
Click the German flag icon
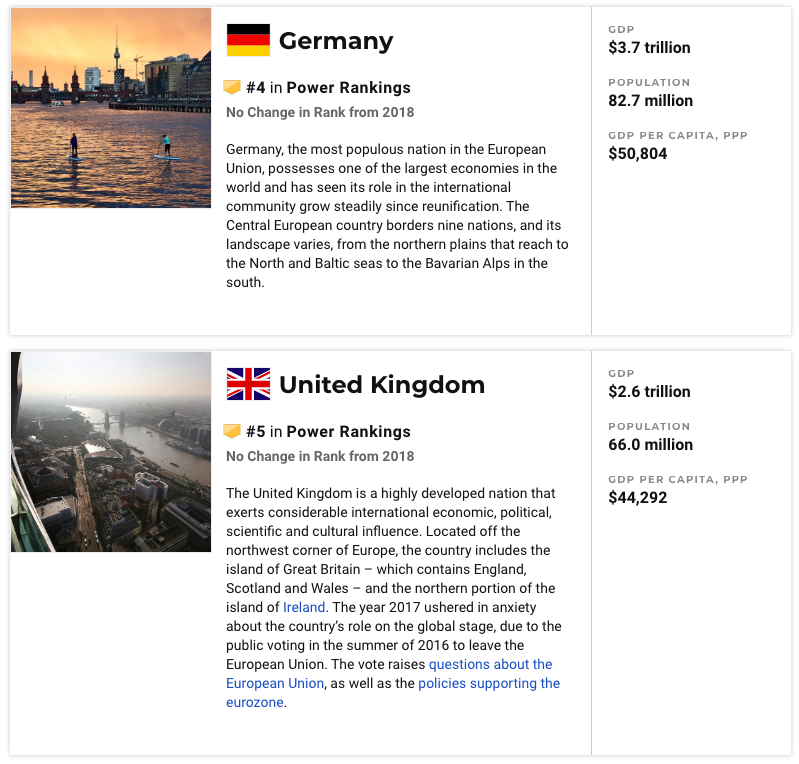(x=248, y=40)
